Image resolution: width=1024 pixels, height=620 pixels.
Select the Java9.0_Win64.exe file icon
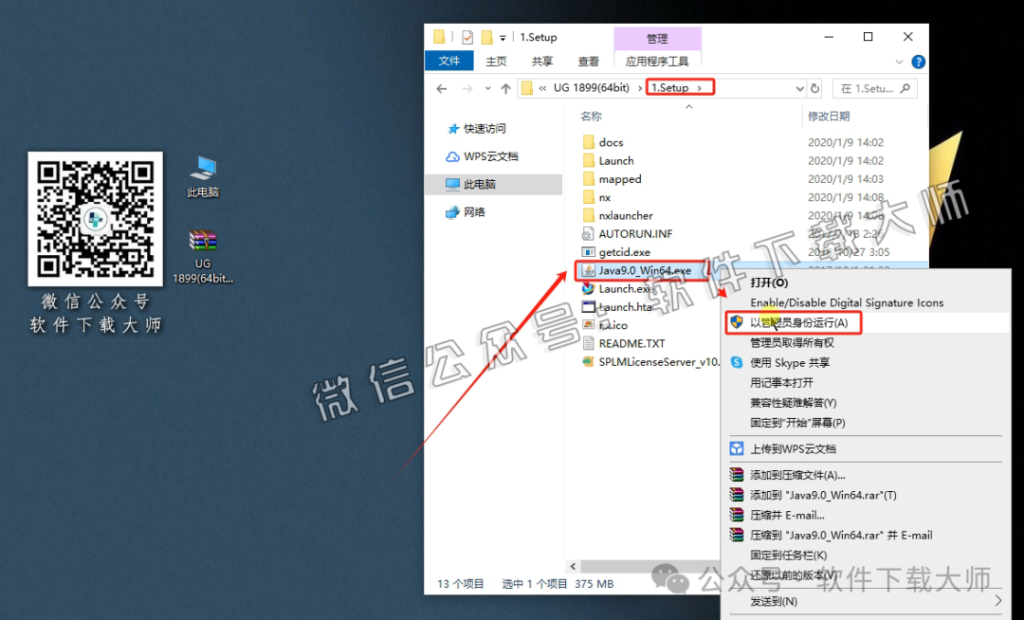coord(588,270)
